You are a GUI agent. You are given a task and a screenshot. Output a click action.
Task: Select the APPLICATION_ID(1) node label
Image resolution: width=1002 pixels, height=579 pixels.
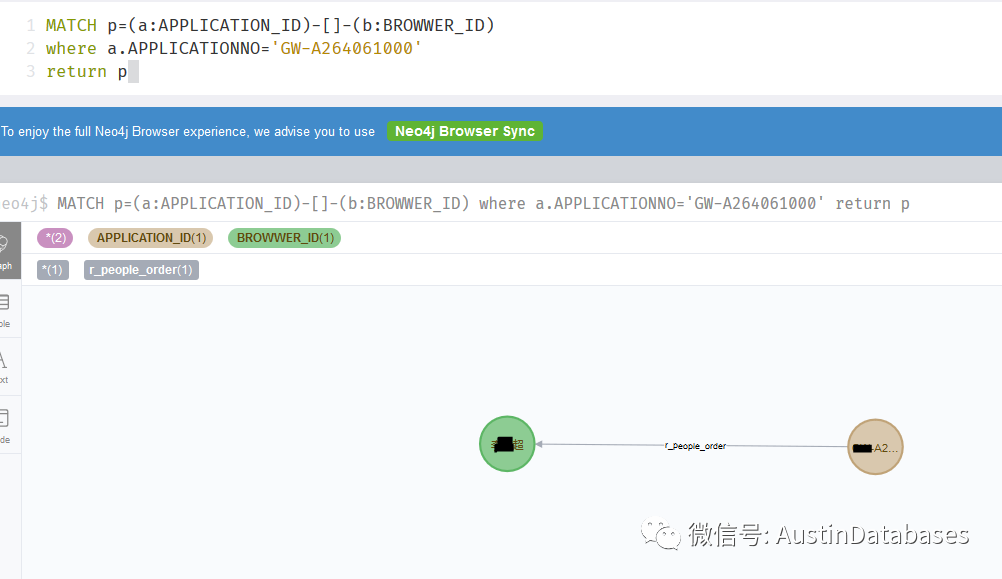coord(151,238)
